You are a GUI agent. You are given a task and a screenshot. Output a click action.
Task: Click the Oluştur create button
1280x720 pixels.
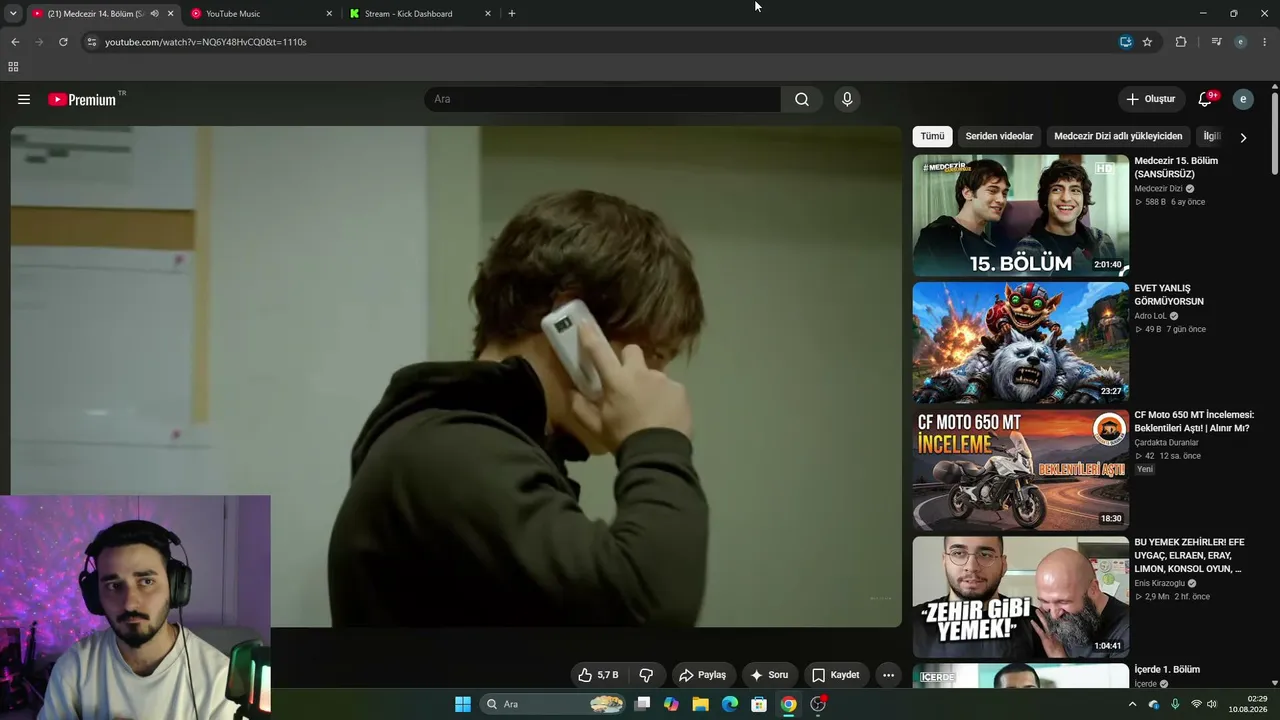click(x=1151, y=99)
